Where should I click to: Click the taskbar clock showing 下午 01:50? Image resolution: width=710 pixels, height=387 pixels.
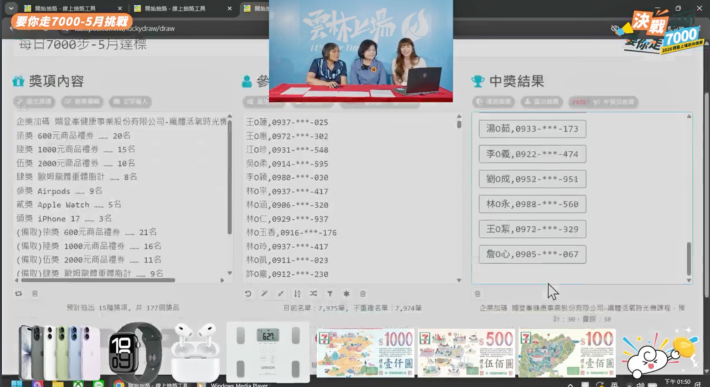pyautogui.click(x=677, y=383)
